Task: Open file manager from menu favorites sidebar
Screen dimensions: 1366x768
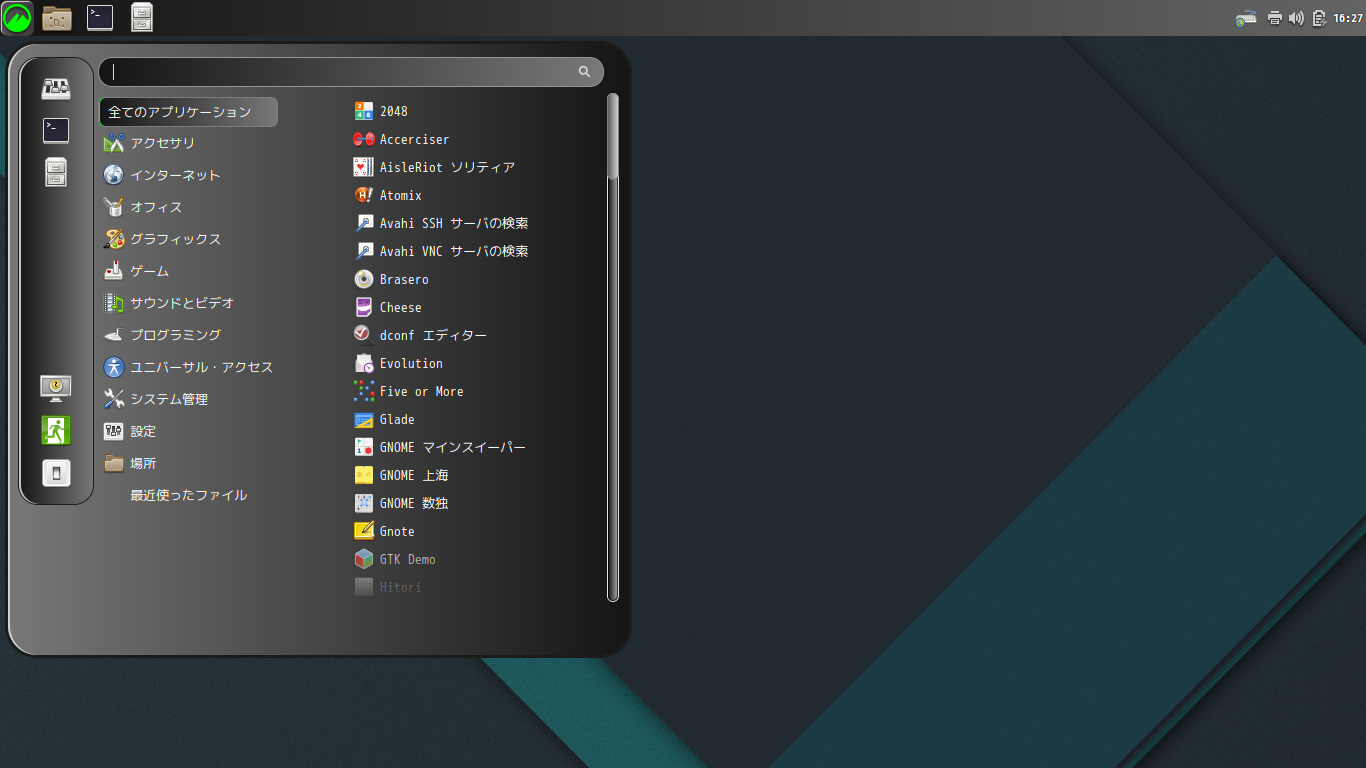Action: point(56,172)
